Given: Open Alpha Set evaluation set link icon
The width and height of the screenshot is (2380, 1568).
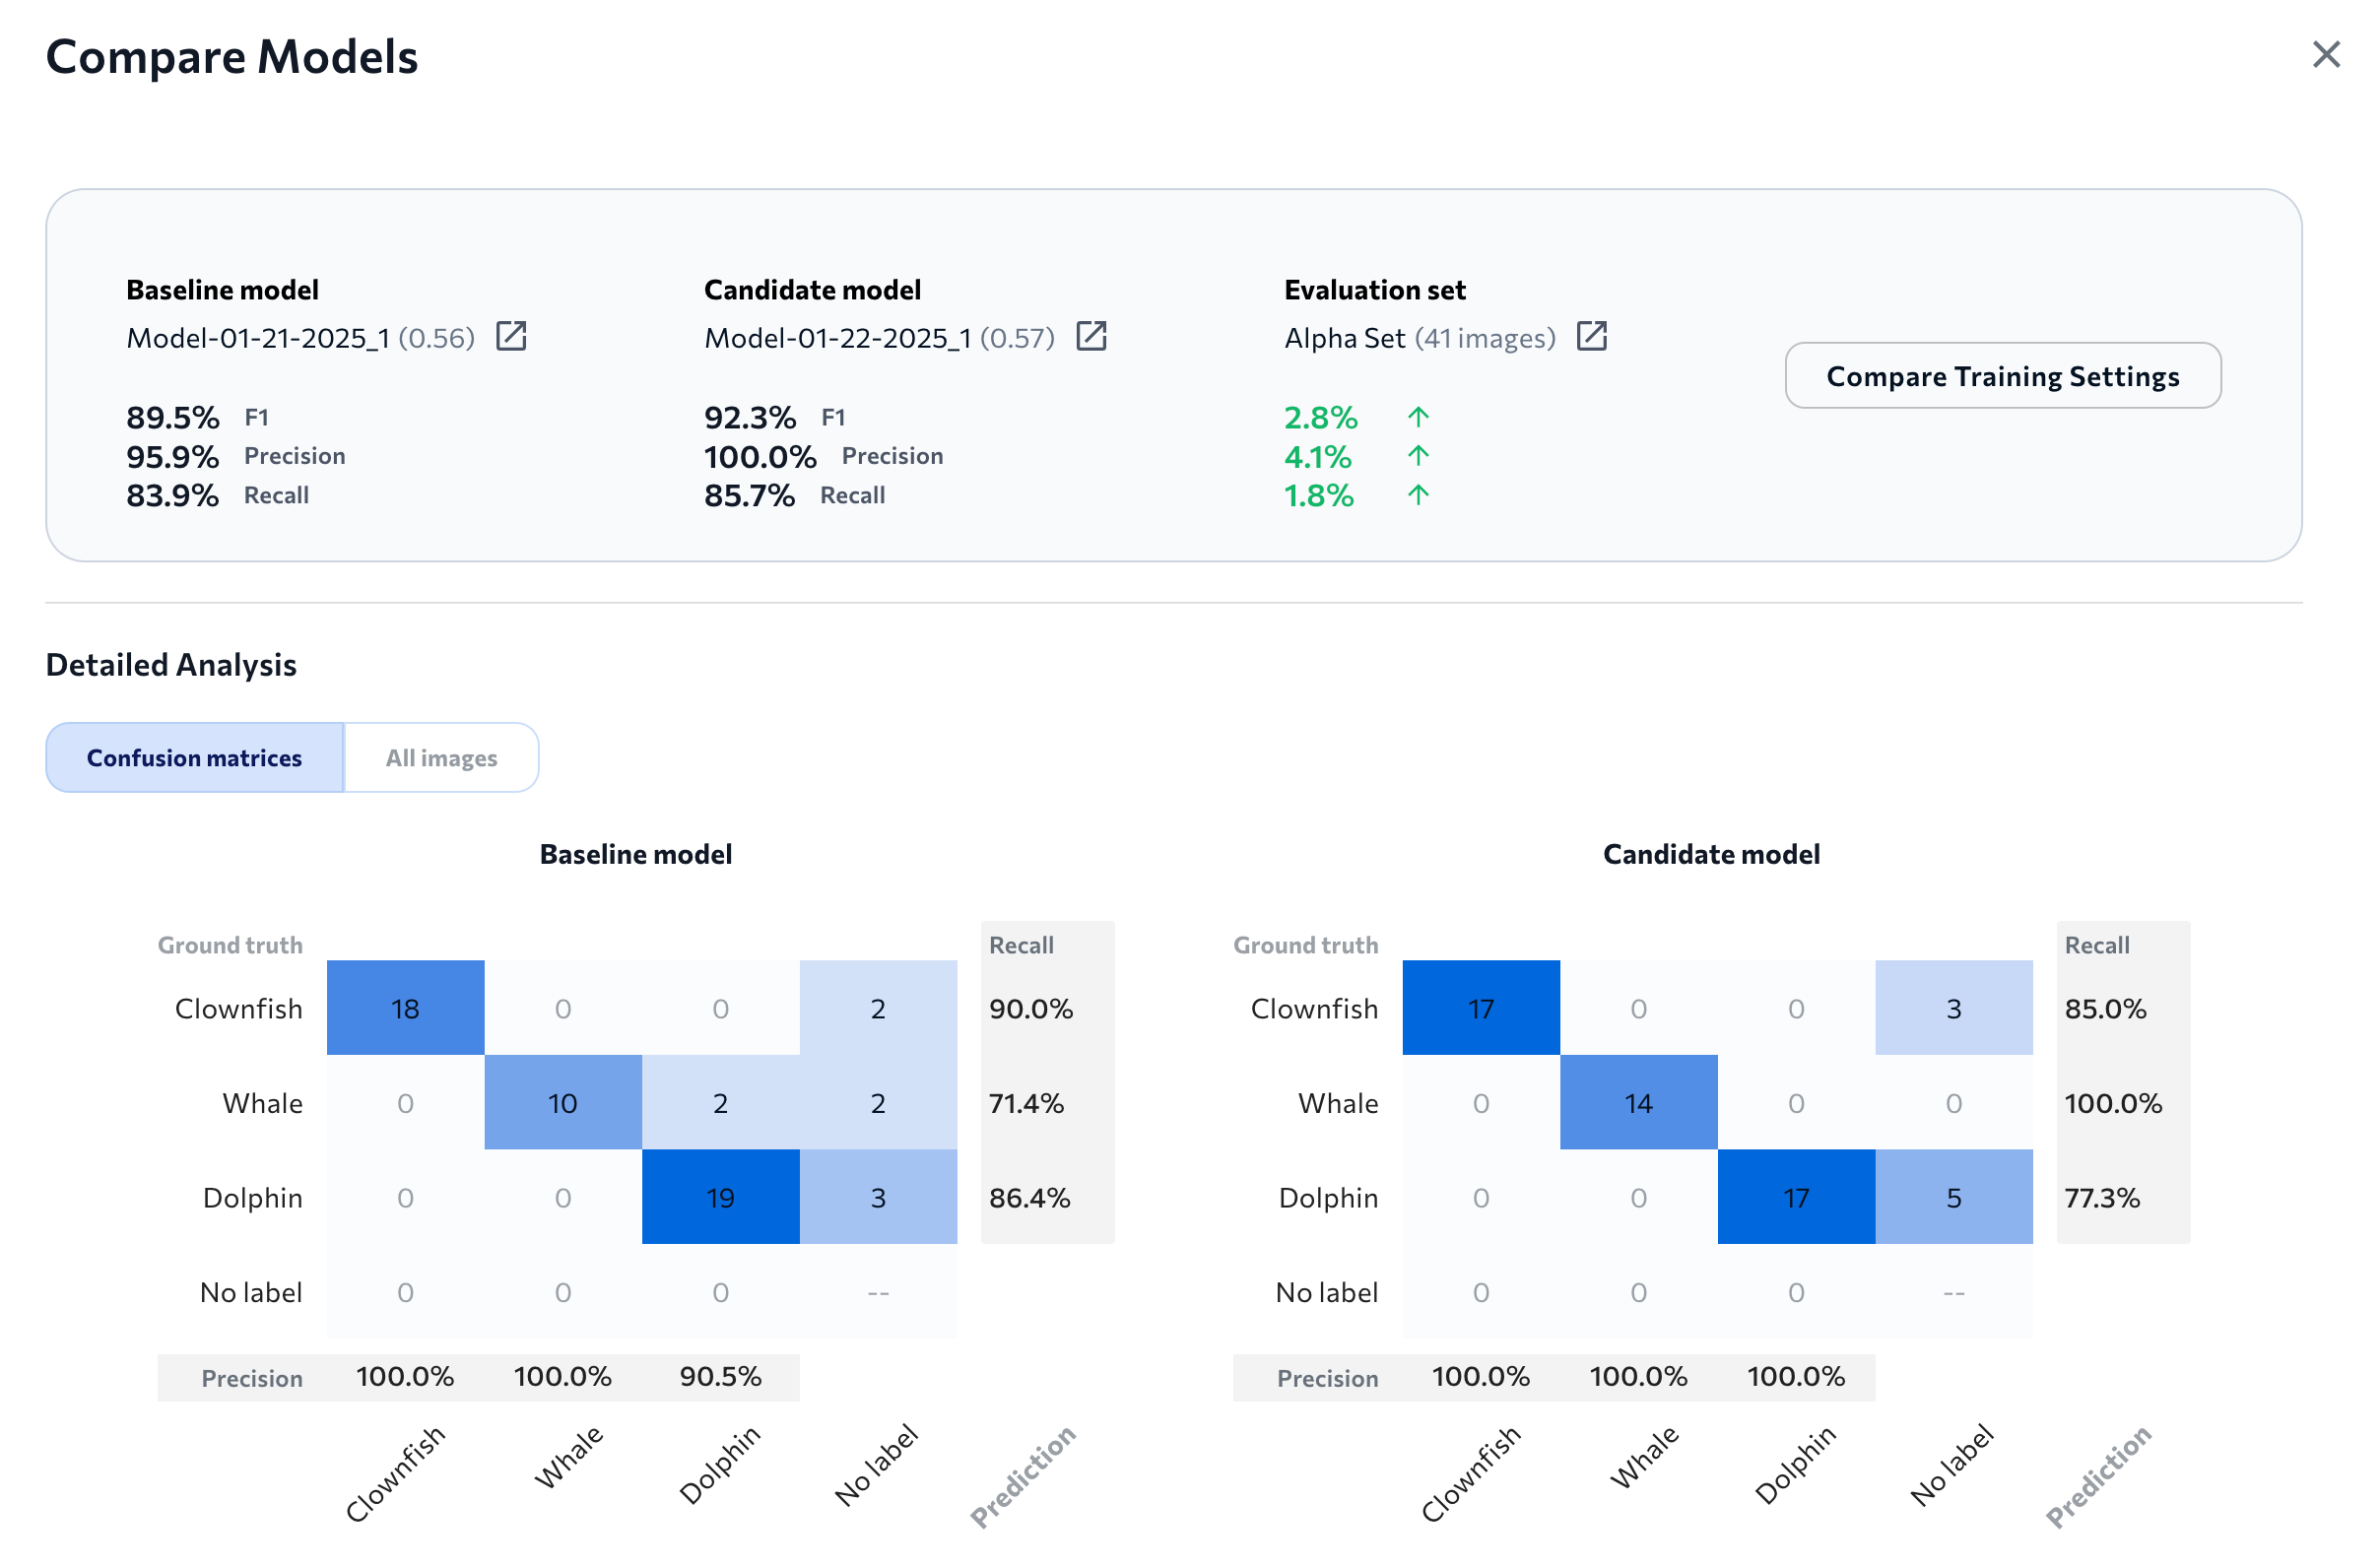Looking at the screenshot, I should click(x=1591, y=337).
